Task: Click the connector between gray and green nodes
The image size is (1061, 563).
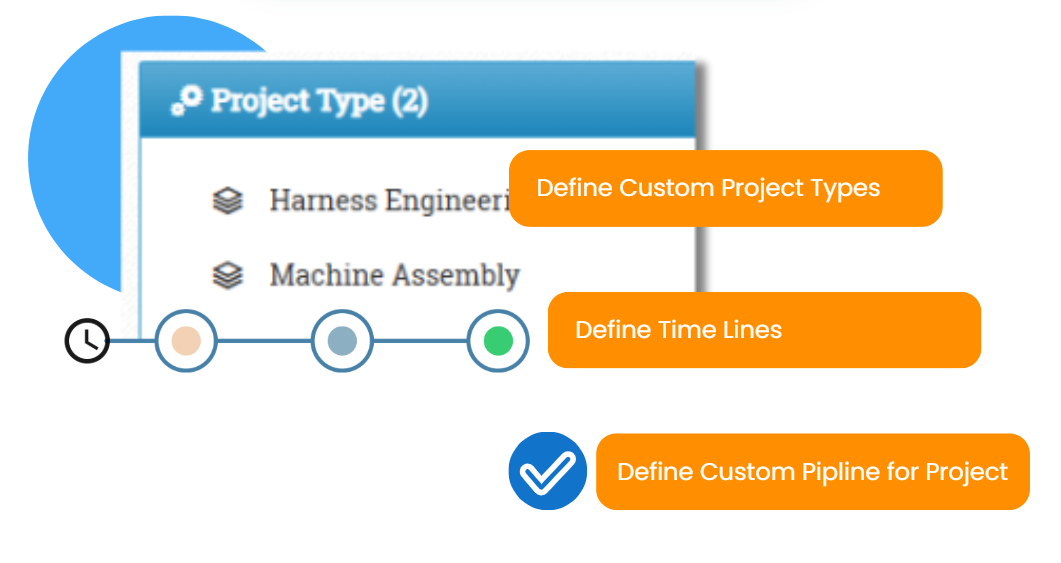Action: tap(420, 340)
